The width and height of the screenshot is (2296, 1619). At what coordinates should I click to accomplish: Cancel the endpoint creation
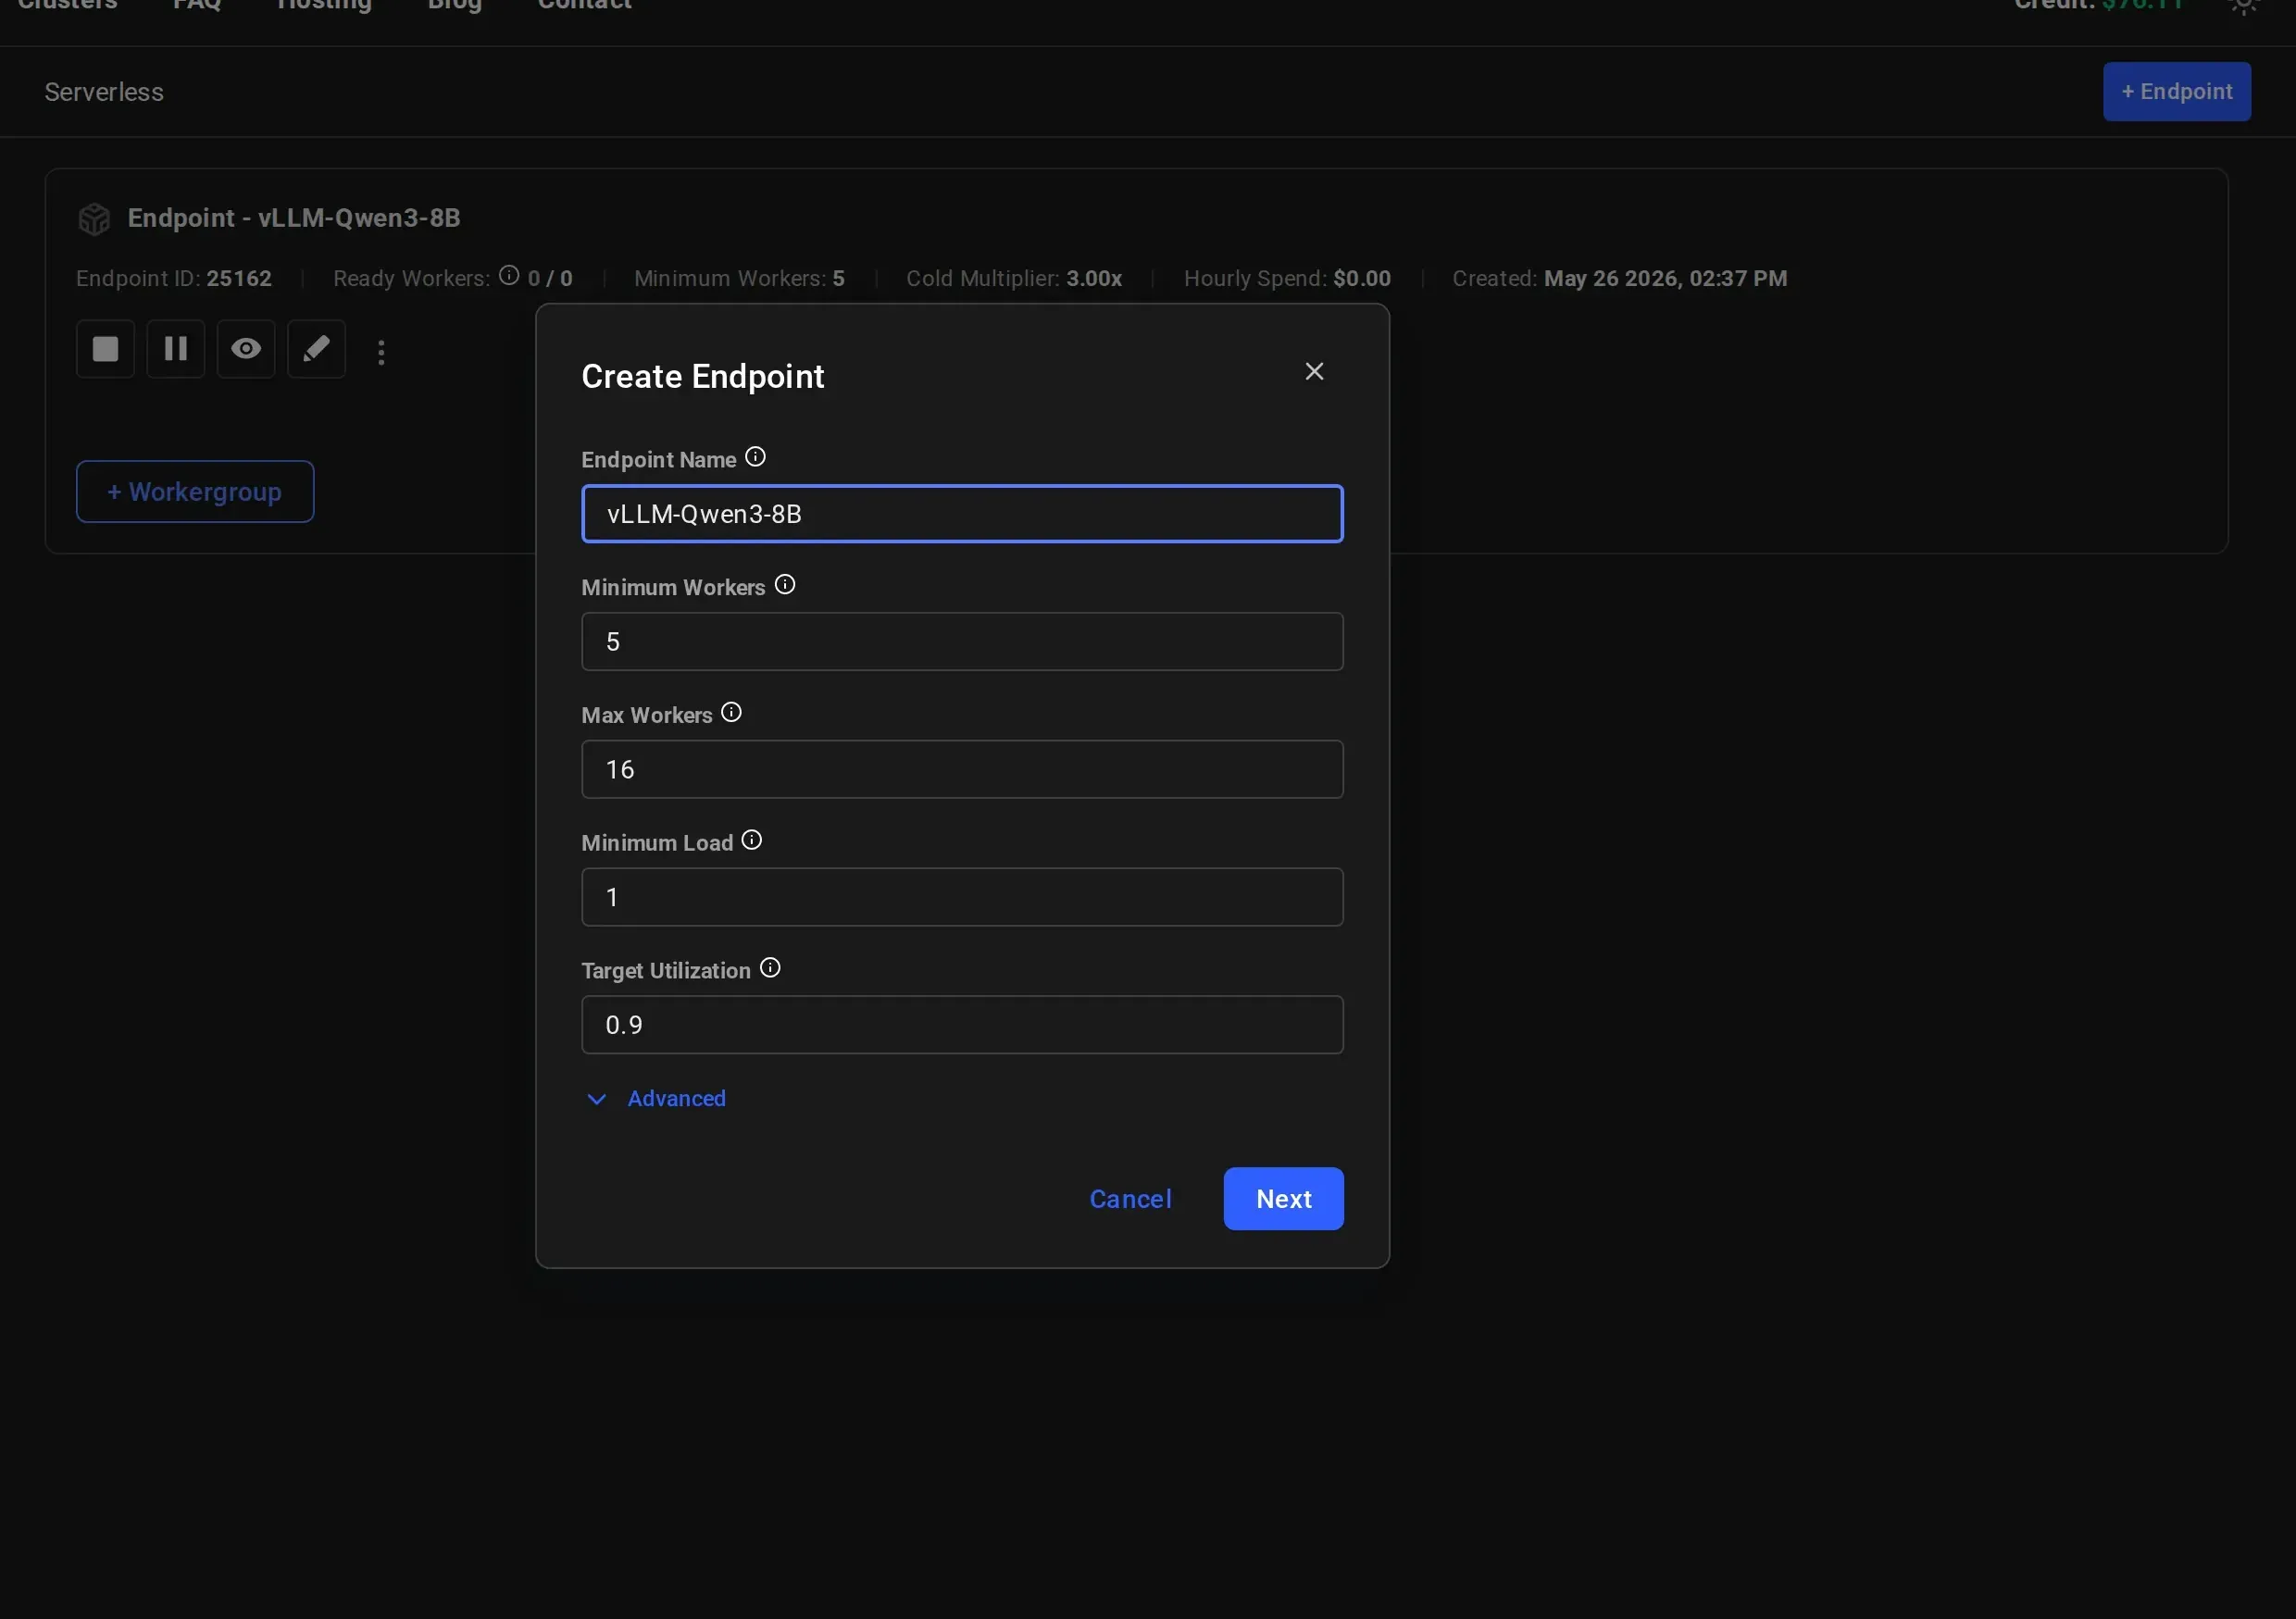tap(1130, 1199)
